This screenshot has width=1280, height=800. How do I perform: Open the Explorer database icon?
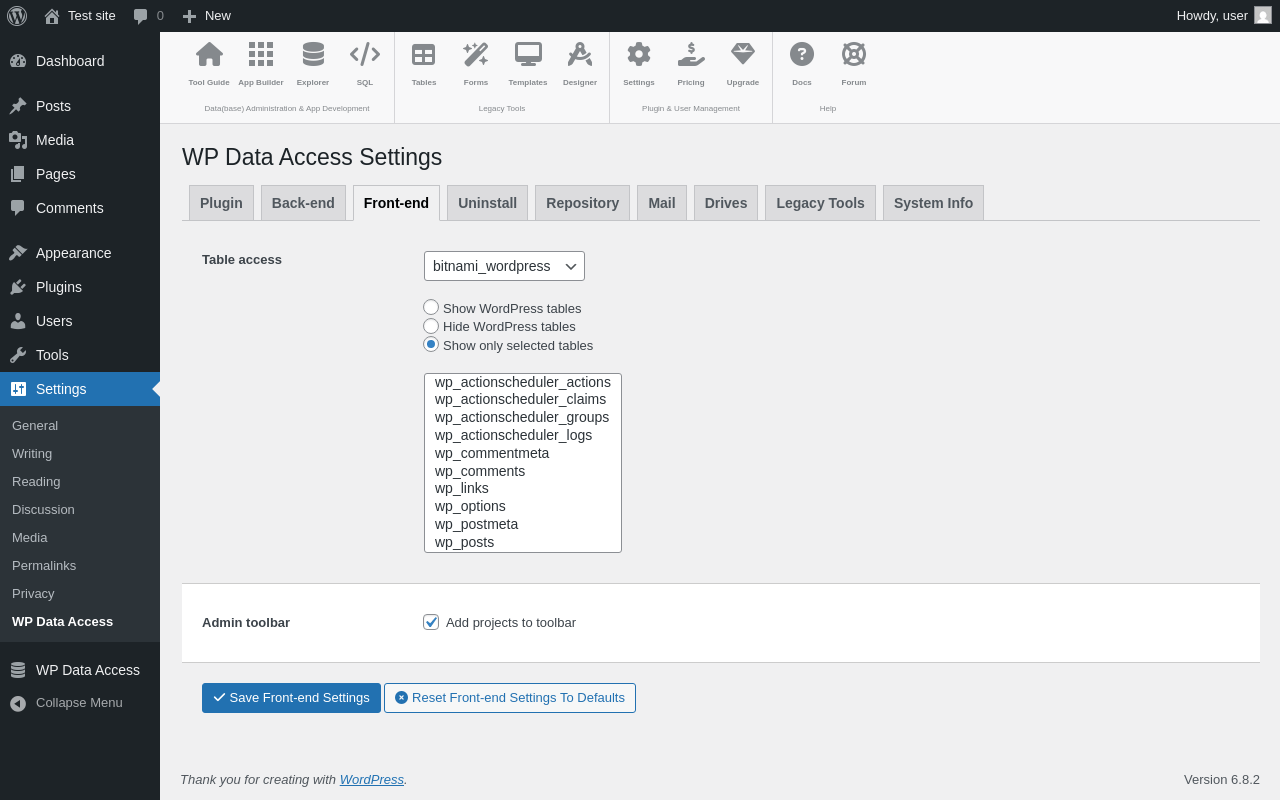click(x=313, y=54)
